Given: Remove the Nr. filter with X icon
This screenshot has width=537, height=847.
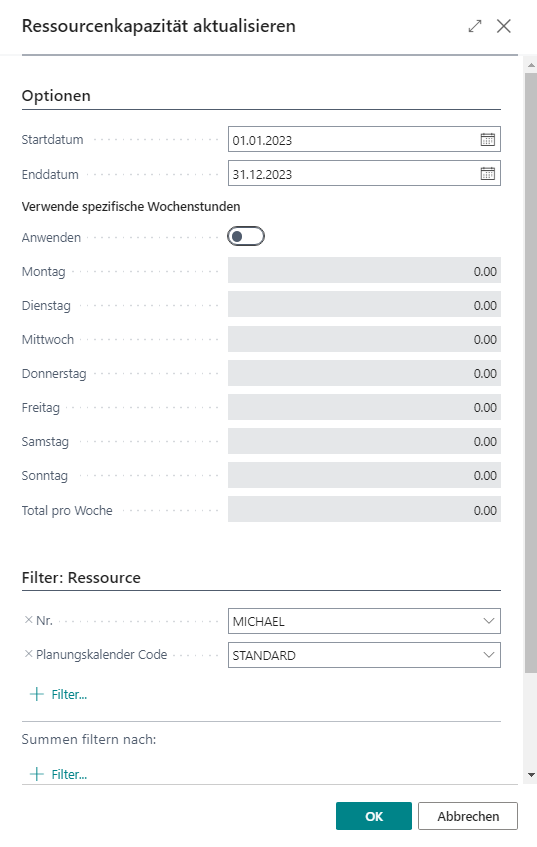Looking at the screenshot, I should pos(29,620).
